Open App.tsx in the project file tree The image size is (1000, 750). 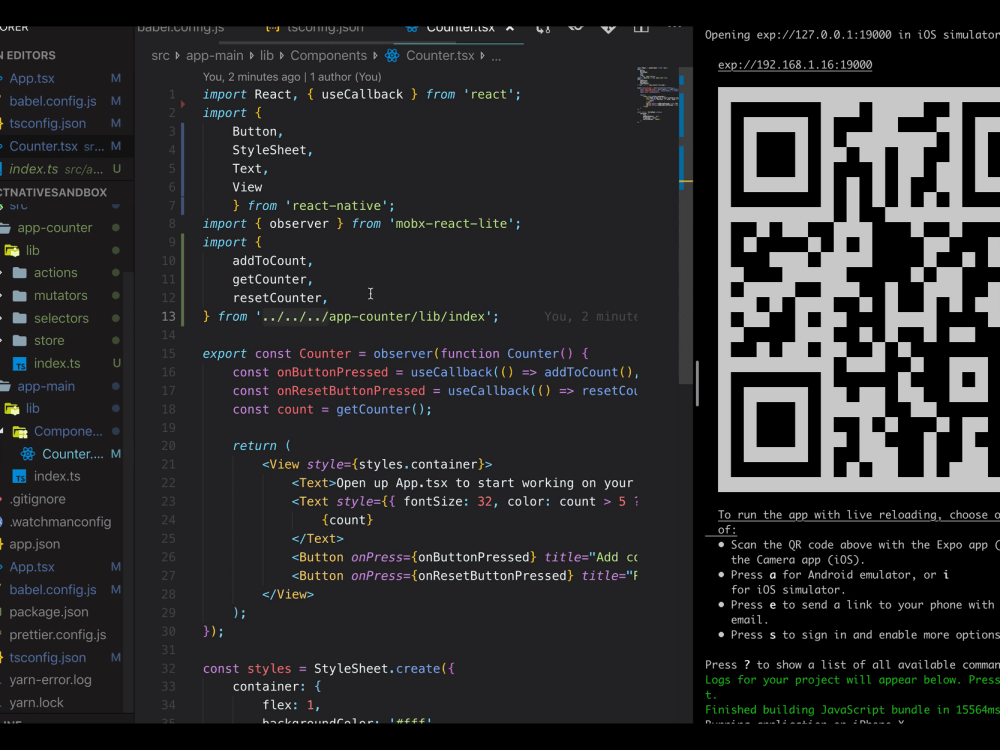point(32,567)
